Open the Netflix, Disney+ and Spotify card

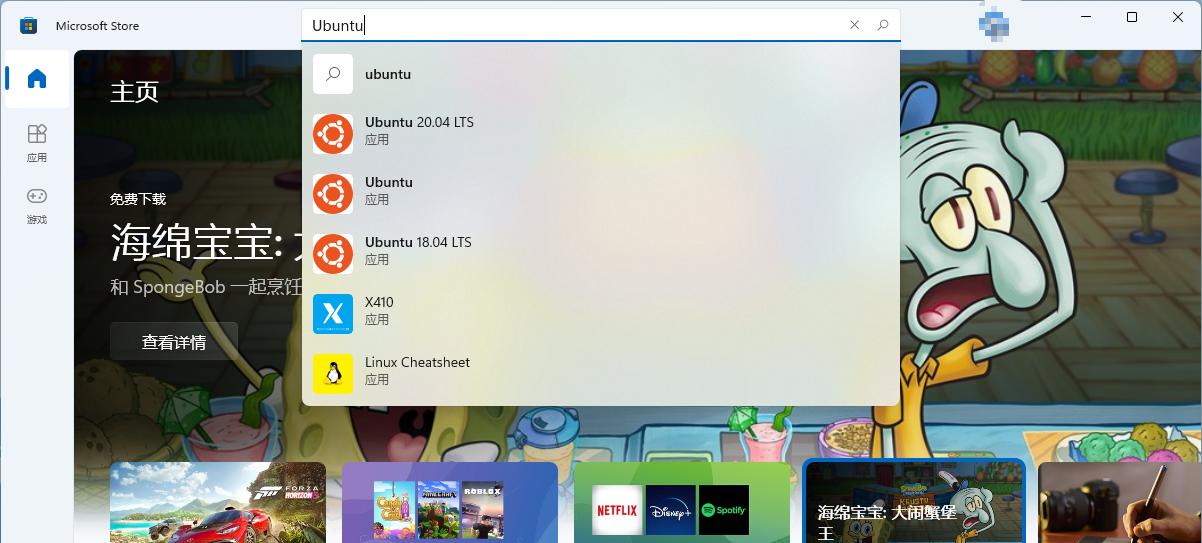[682, 502]
